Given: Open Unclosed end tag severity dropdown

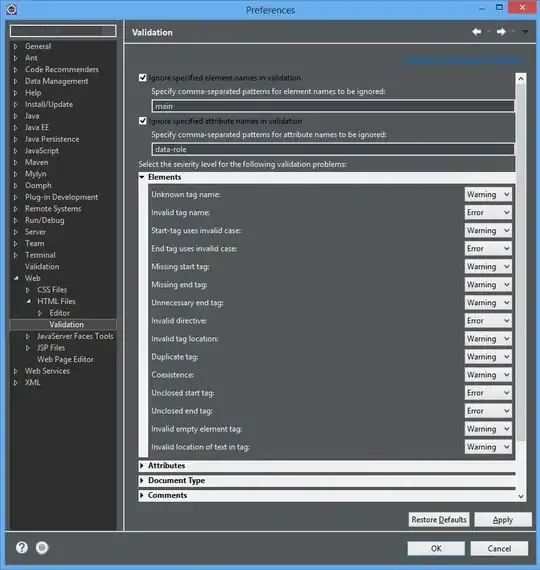Looking at the screenshot, I should 488,411.
